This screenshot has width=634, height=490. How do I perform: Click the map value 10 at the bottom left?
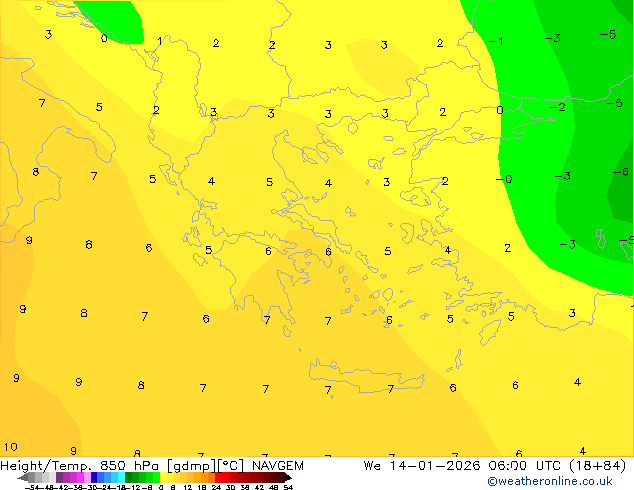(11, 447)
